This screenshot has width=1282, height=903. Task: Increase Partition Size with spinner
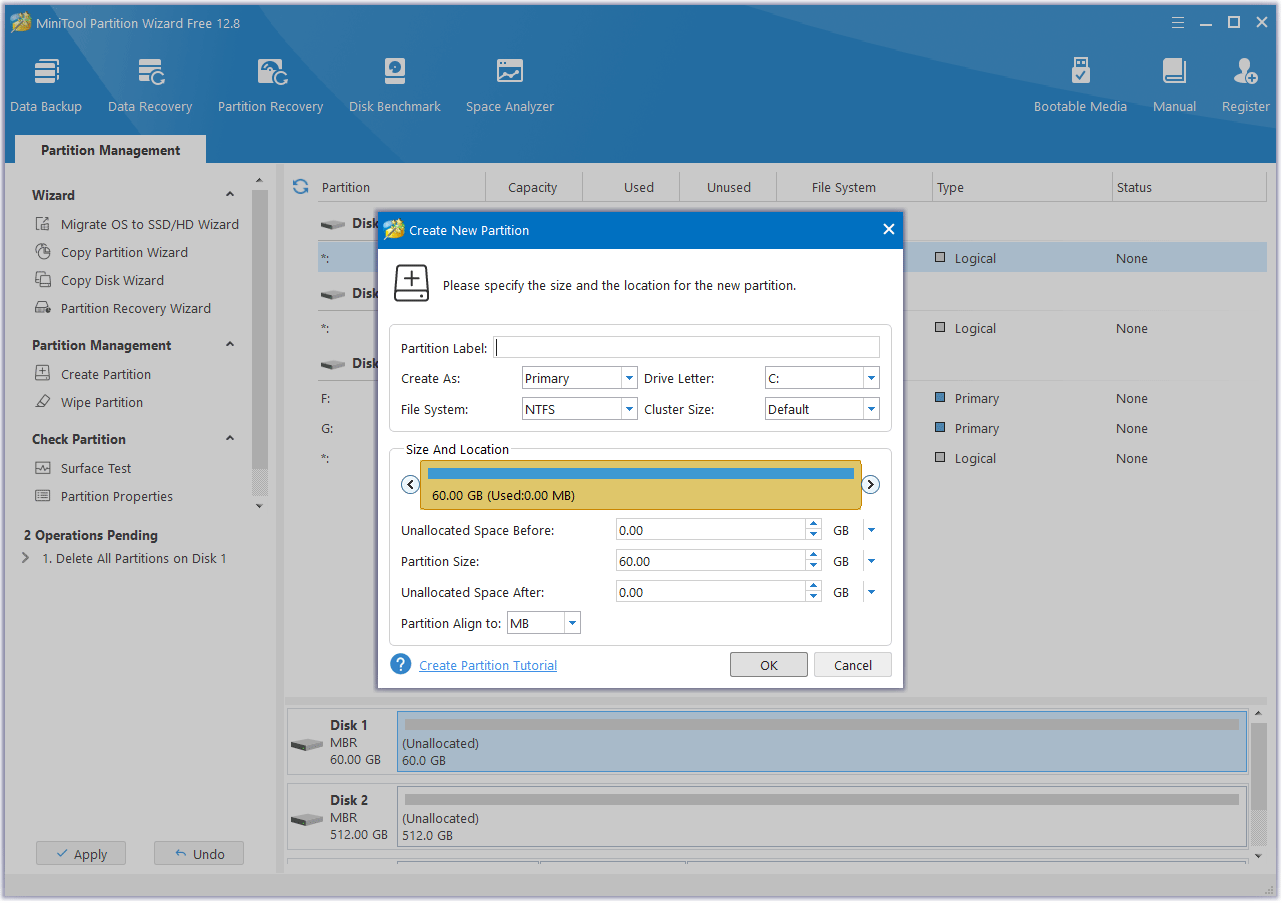coord(813,556)
